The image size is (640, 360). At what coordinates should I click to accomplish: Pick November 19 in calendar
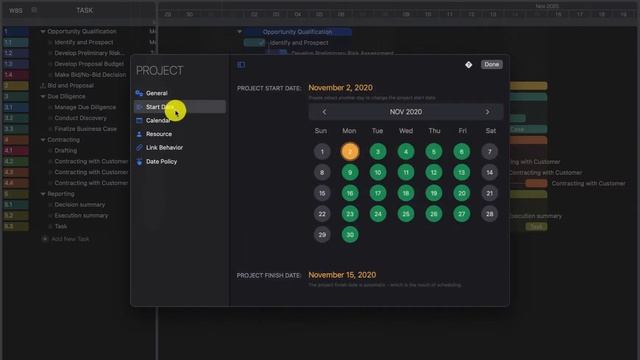tap(434, 193)
